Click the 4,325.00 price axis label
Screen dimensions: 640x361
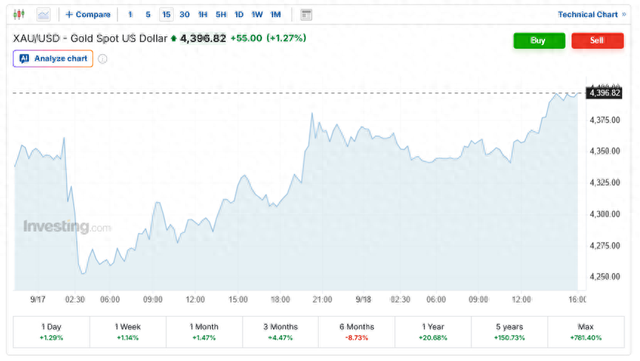[x=605, y=183]
